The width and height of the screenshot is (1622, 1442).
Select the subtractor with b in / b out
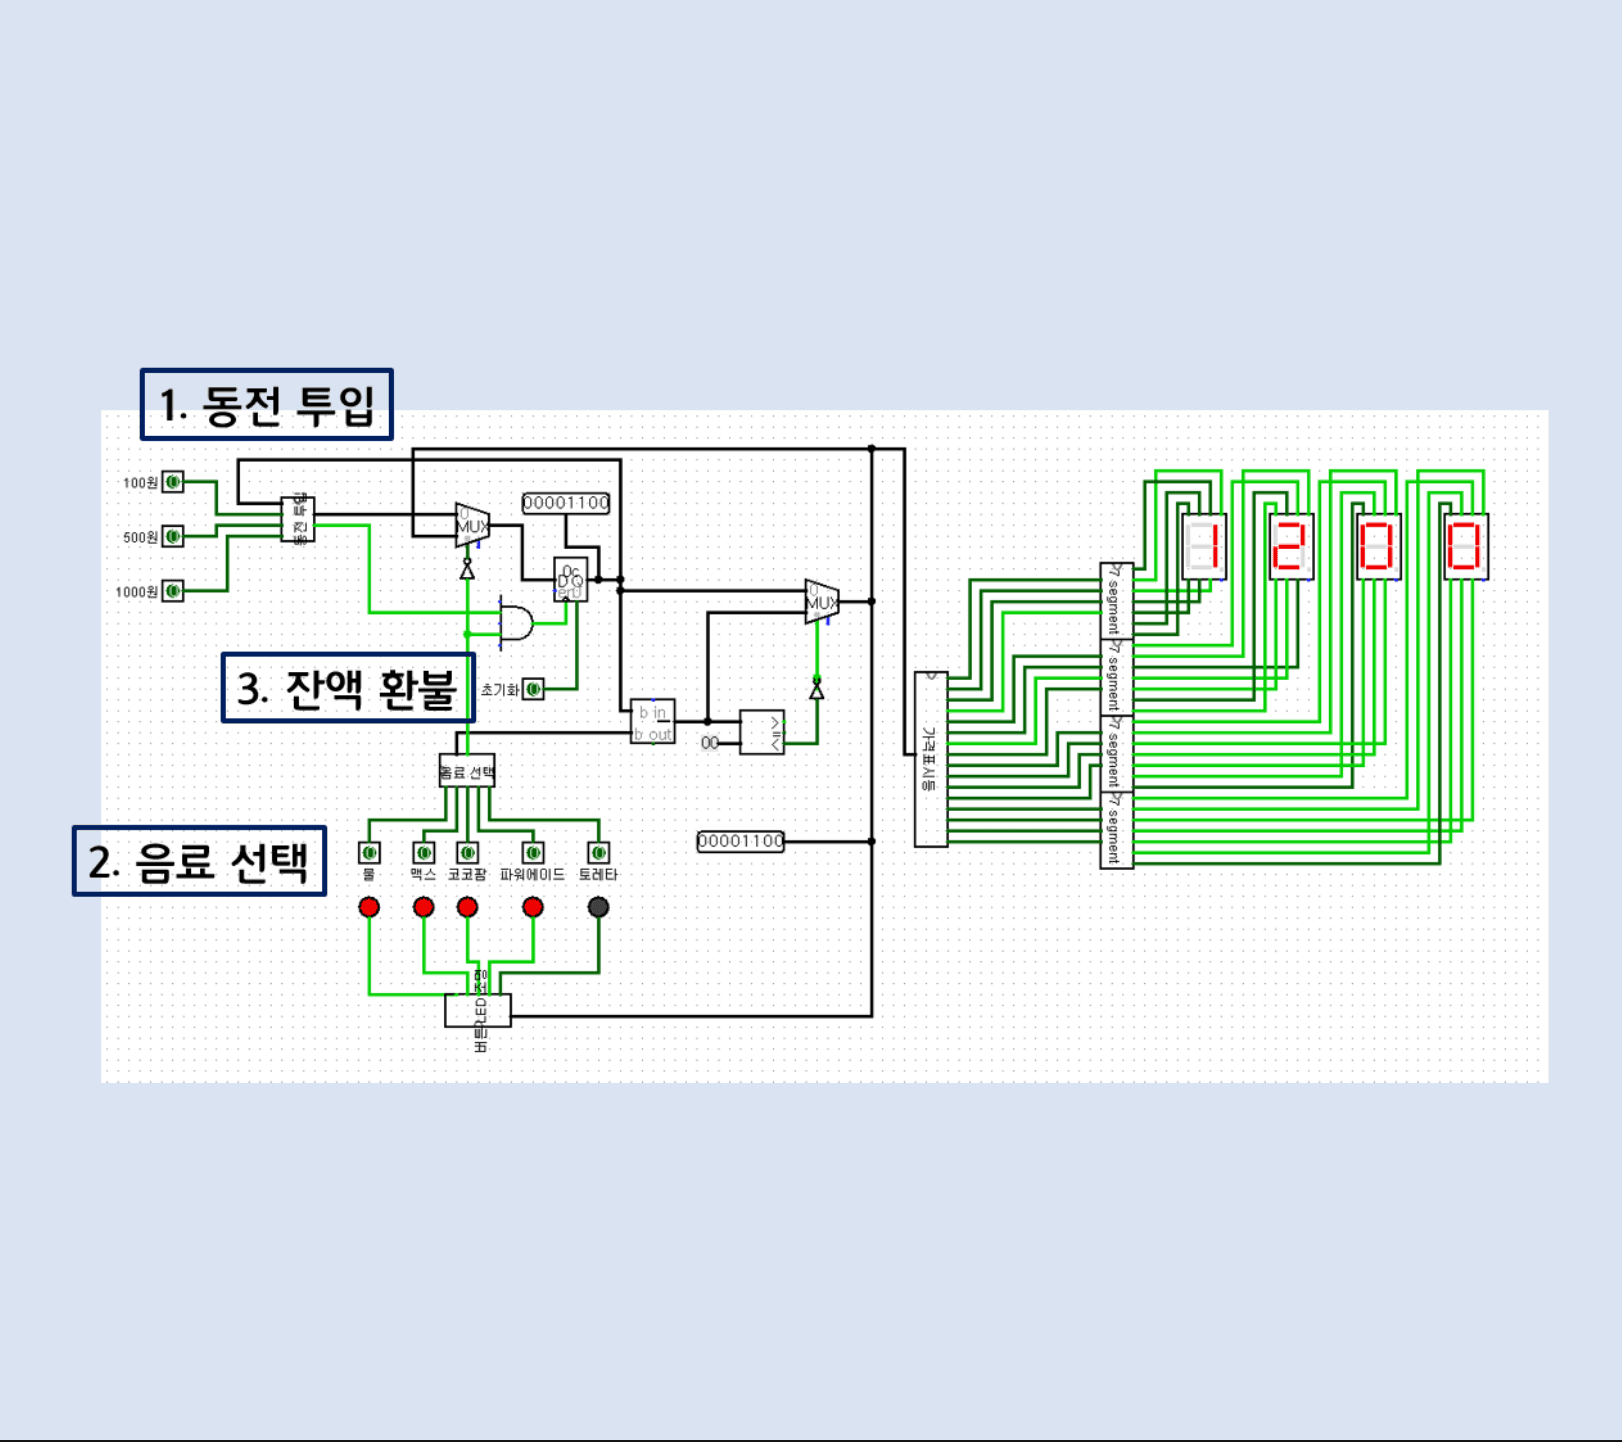(653, 721)
